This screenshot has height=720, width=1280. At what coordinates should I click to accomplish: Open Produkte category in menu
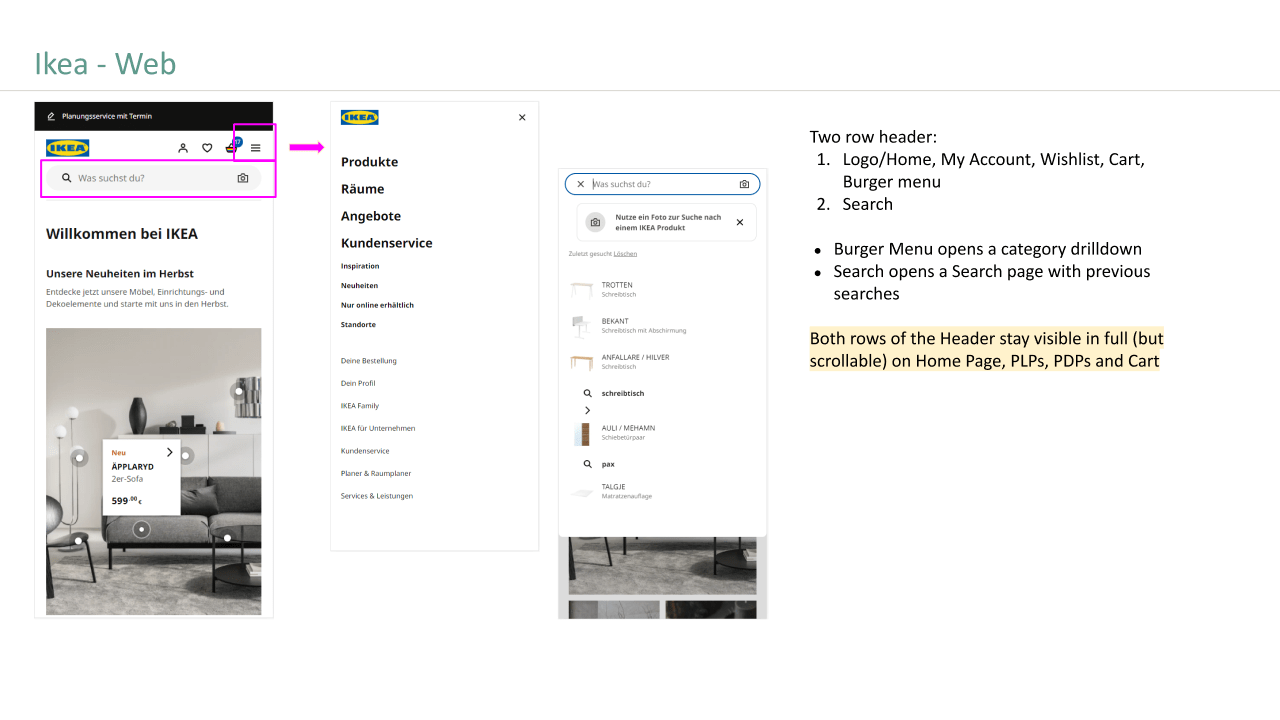[369, 162]
